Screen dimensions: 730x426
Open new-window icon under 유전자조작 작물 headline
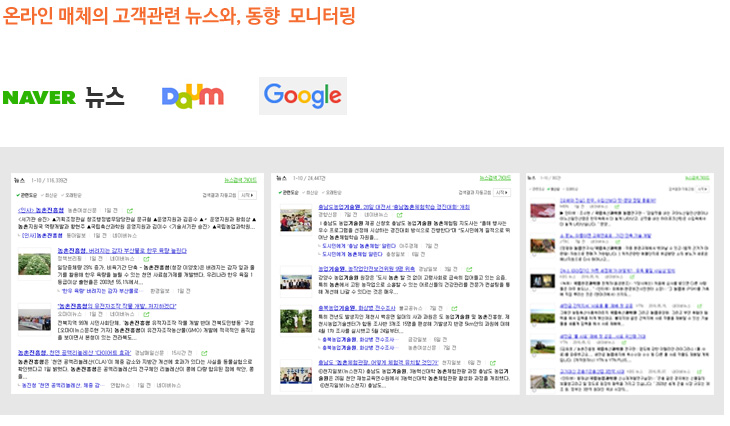(146, 314)
